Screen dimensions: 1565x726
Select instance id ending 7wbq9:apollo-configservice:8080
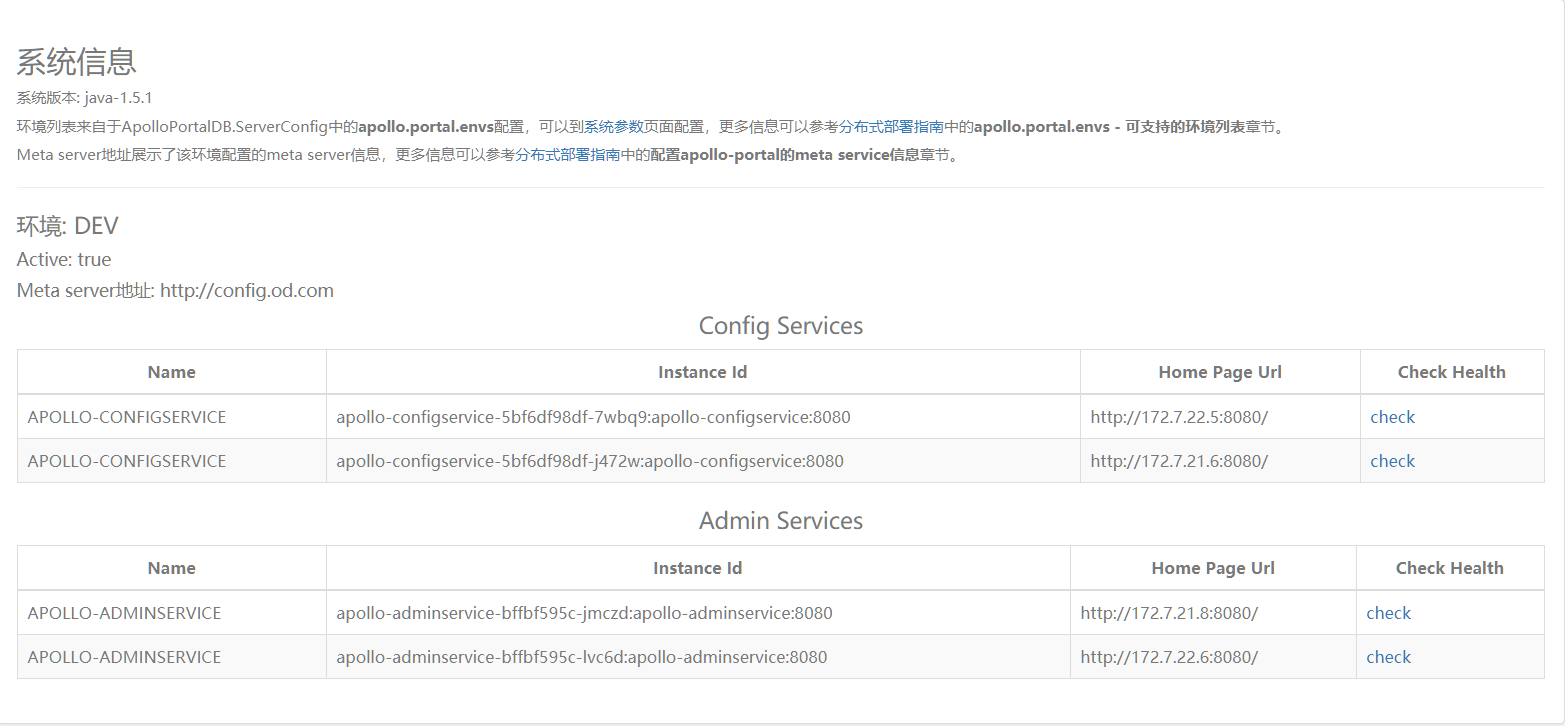(593, 417)
